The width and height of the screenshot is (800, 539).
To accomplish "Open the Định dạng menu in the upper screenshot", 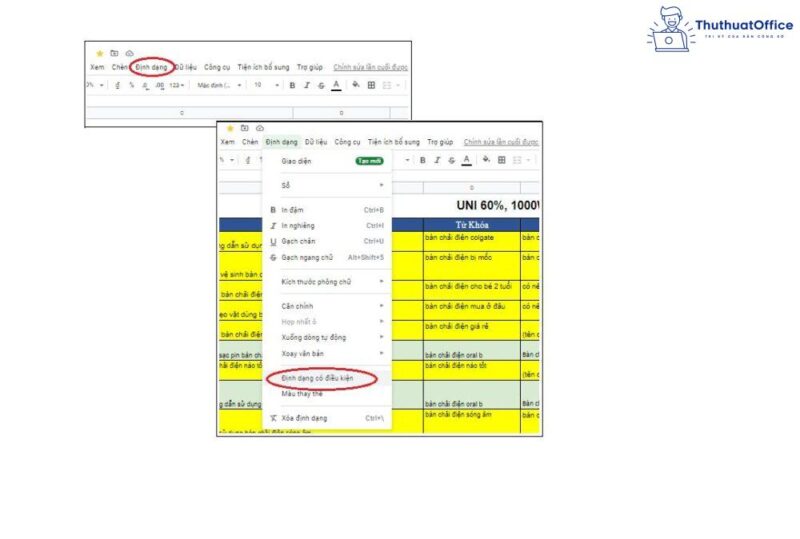I will pos(152,67).
